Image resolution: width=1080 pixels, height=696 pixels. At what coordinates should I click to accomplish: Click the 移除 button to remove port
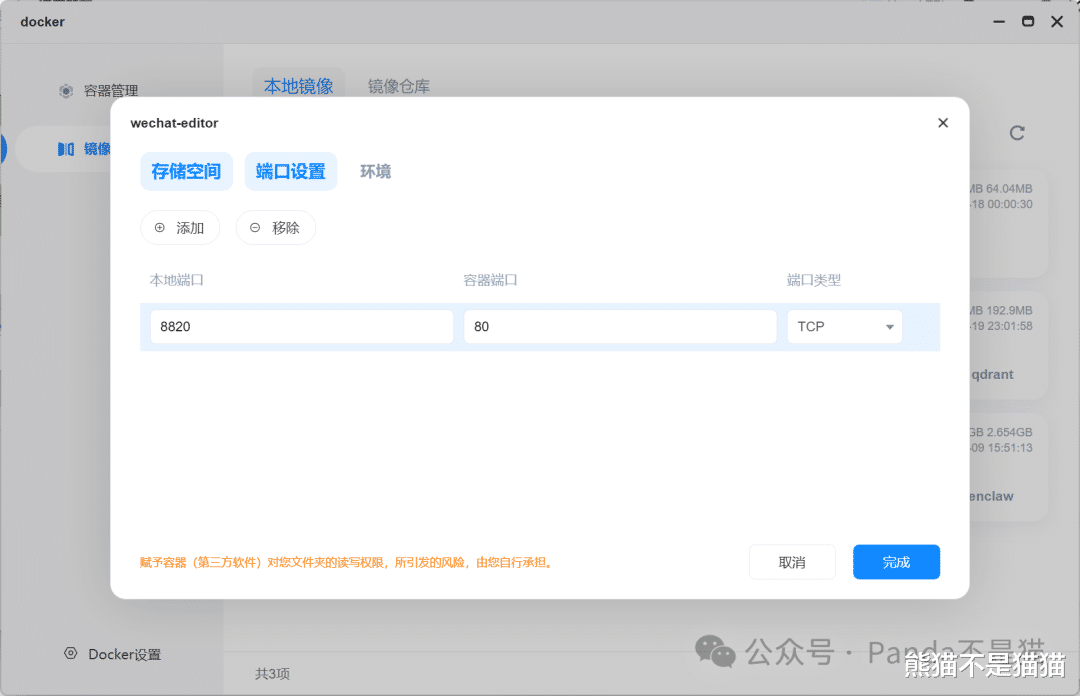pyautogui.click(x=276, y=227)
